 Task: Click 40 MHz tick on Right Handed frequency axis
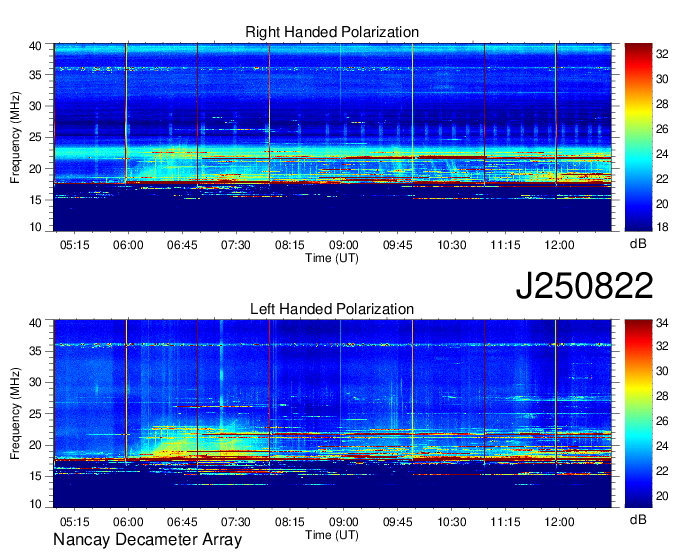[x=36, y=46]
